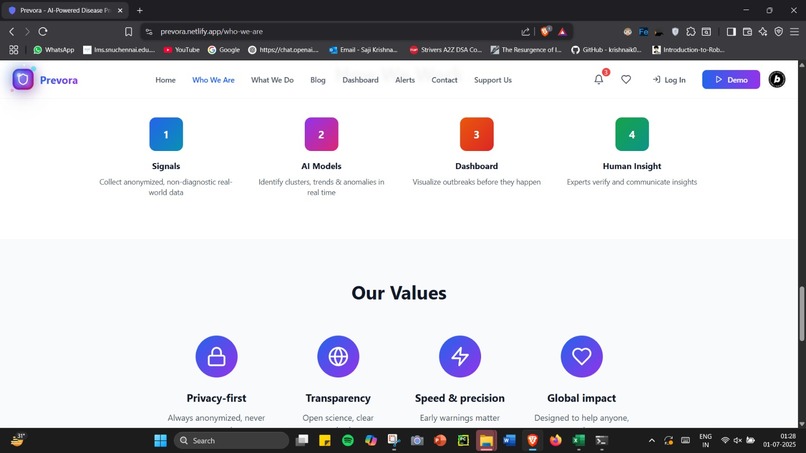Open the bookmarks apps grid icon
Image resolution: width=806 pixels, height=453 pixels.
click(13, 50)
